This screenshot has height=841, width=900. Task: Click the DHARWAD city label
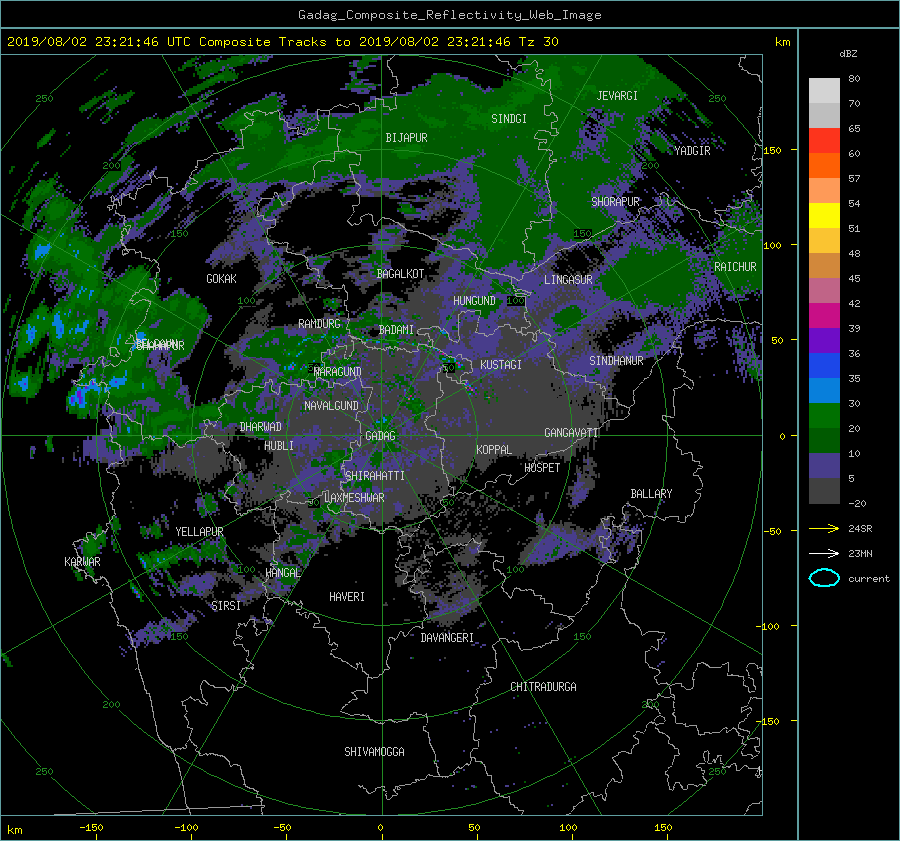[x=261, y=427]
